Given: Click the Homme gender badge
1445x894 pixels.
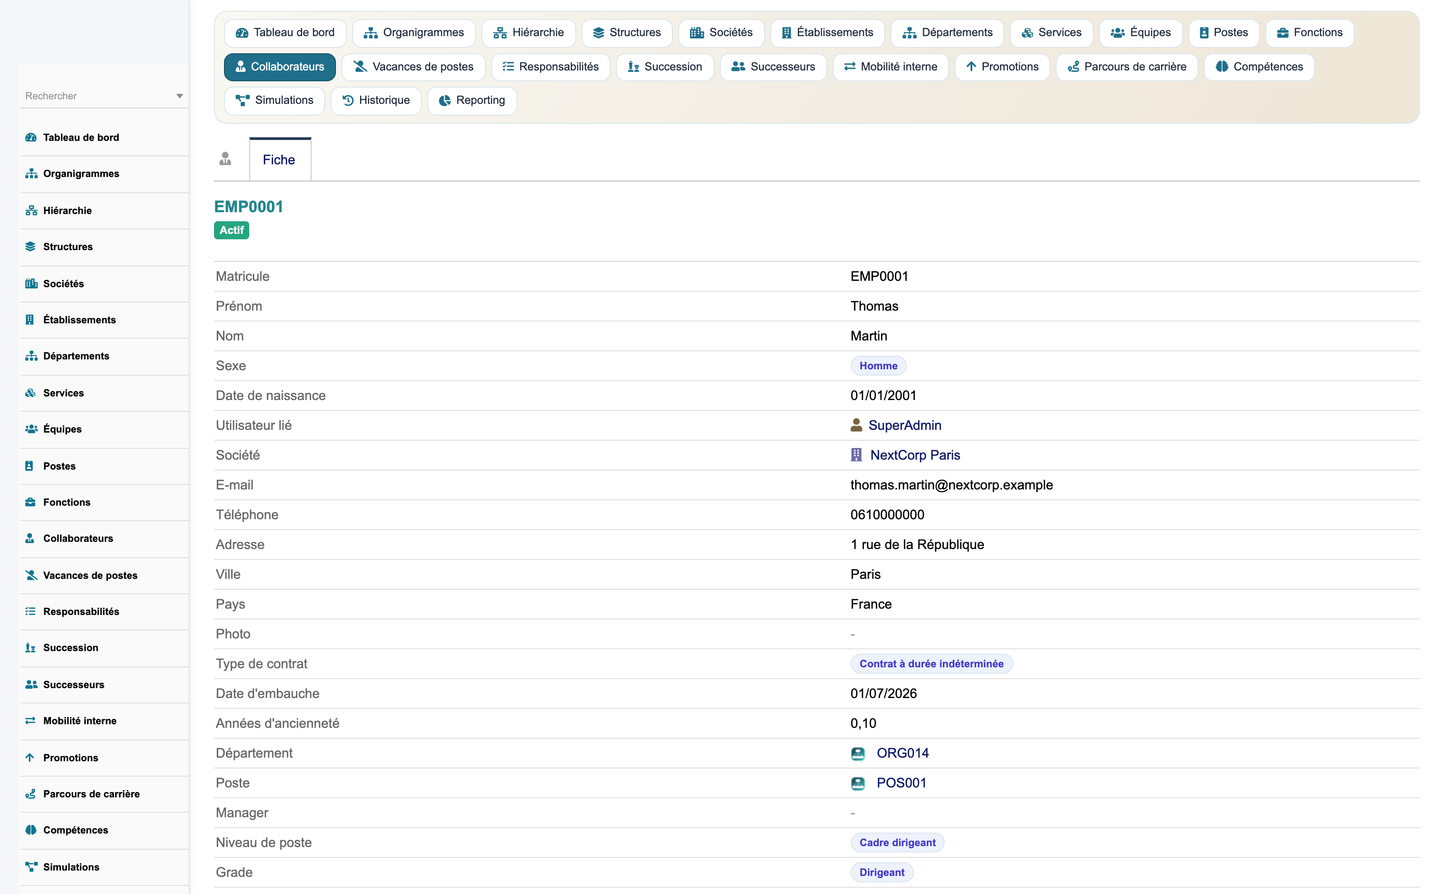Looking at the screenshot, I should [x=879, y=366].
